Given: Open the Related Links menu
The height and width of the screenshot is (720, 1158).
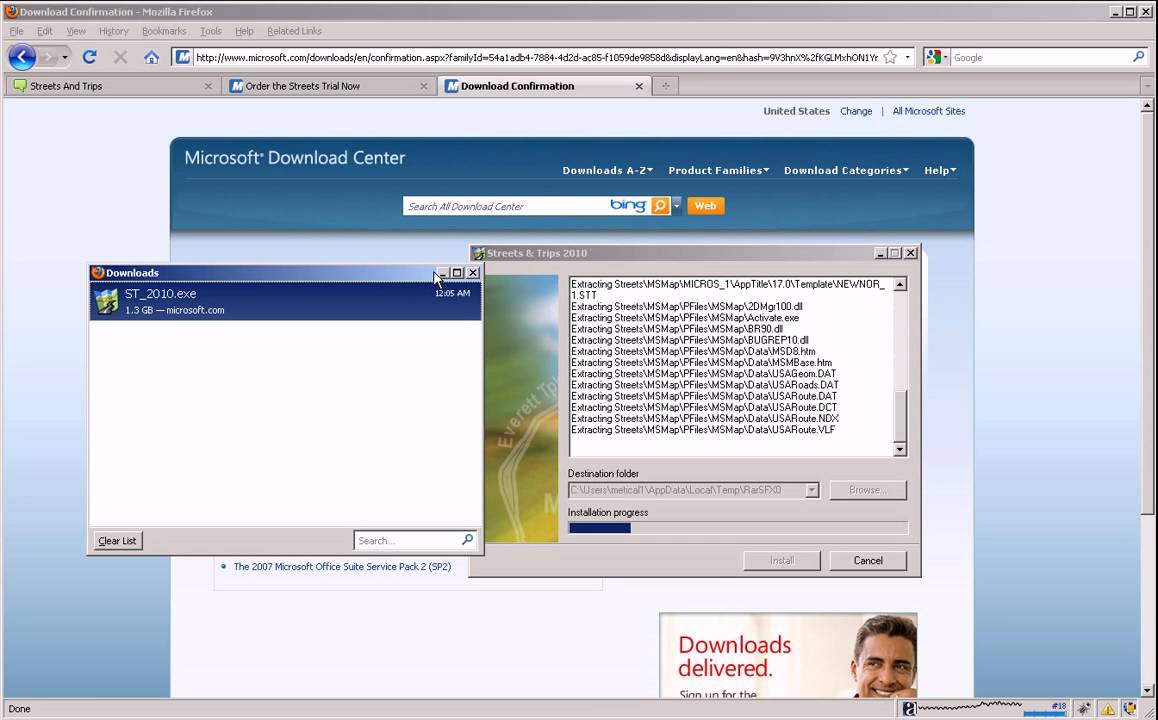Looking at the screenshot, I should click(x=294, y=31).
